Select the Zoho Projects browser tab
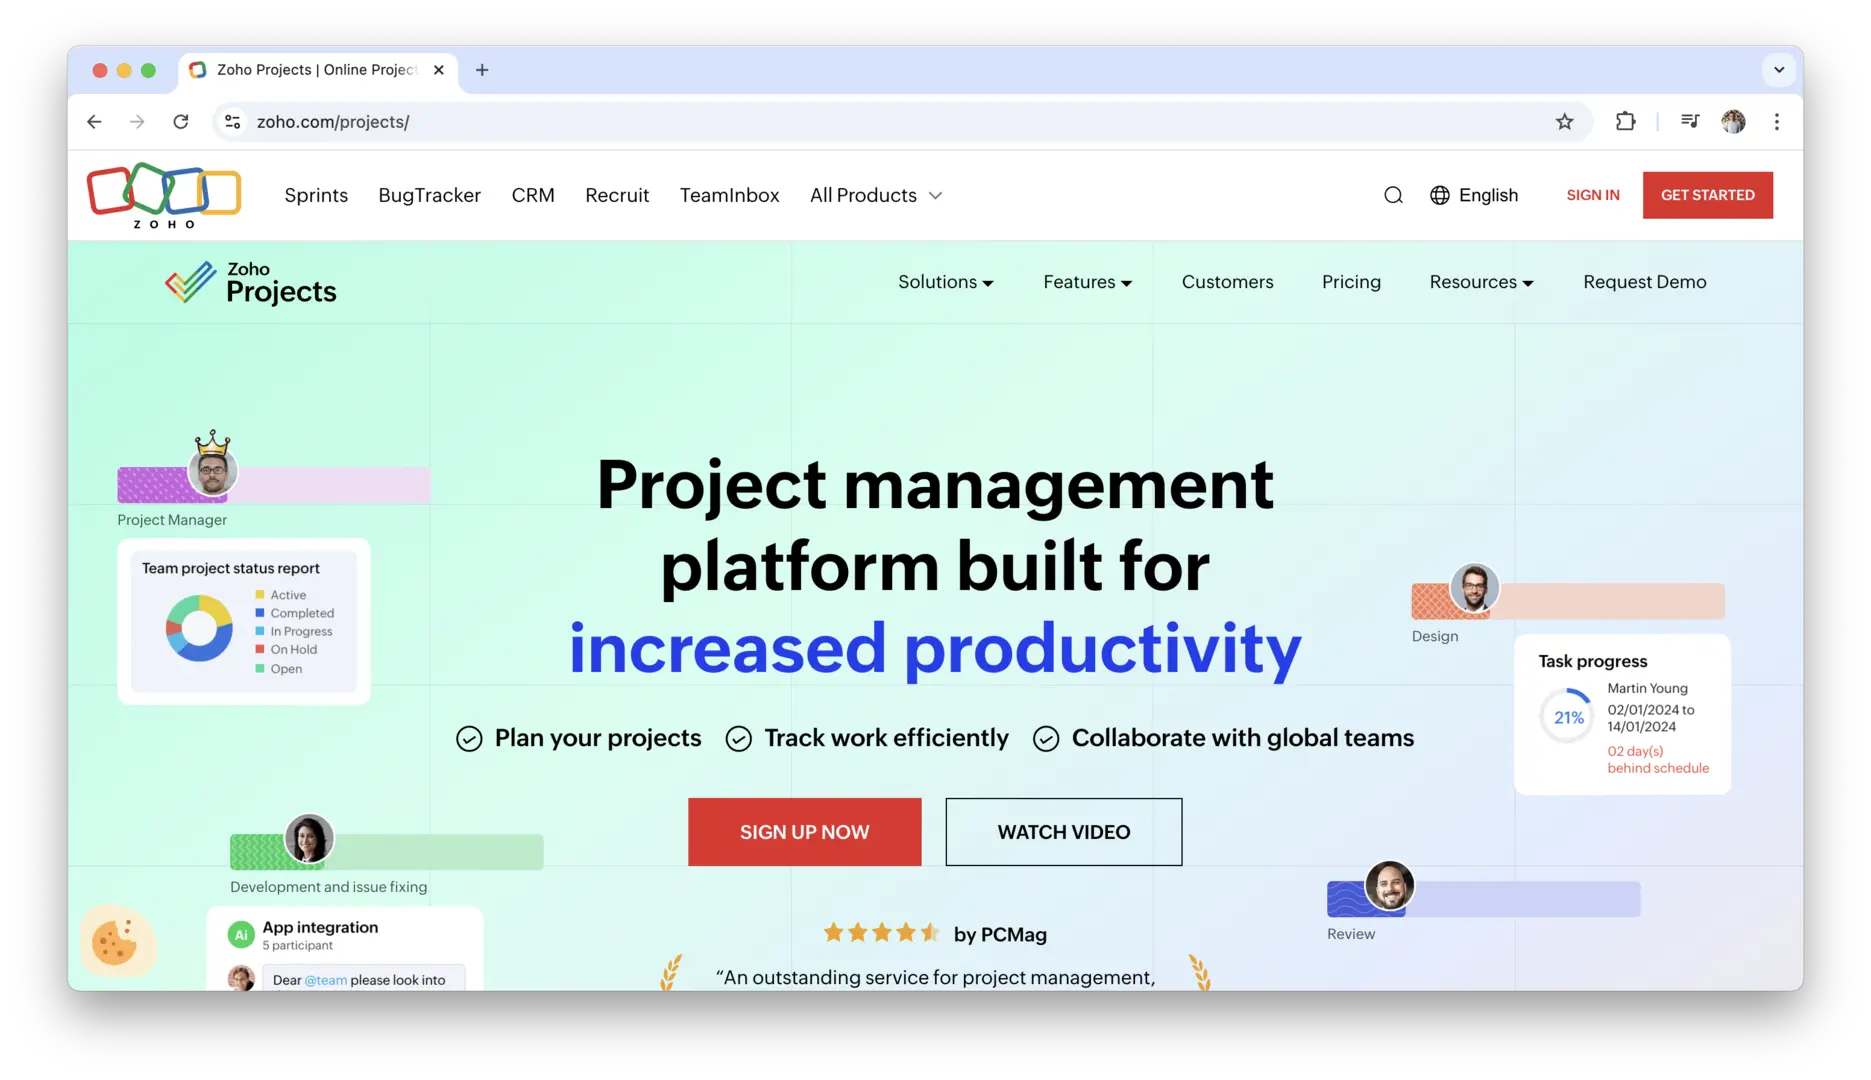1871x1080 pixels. [318, 70]
